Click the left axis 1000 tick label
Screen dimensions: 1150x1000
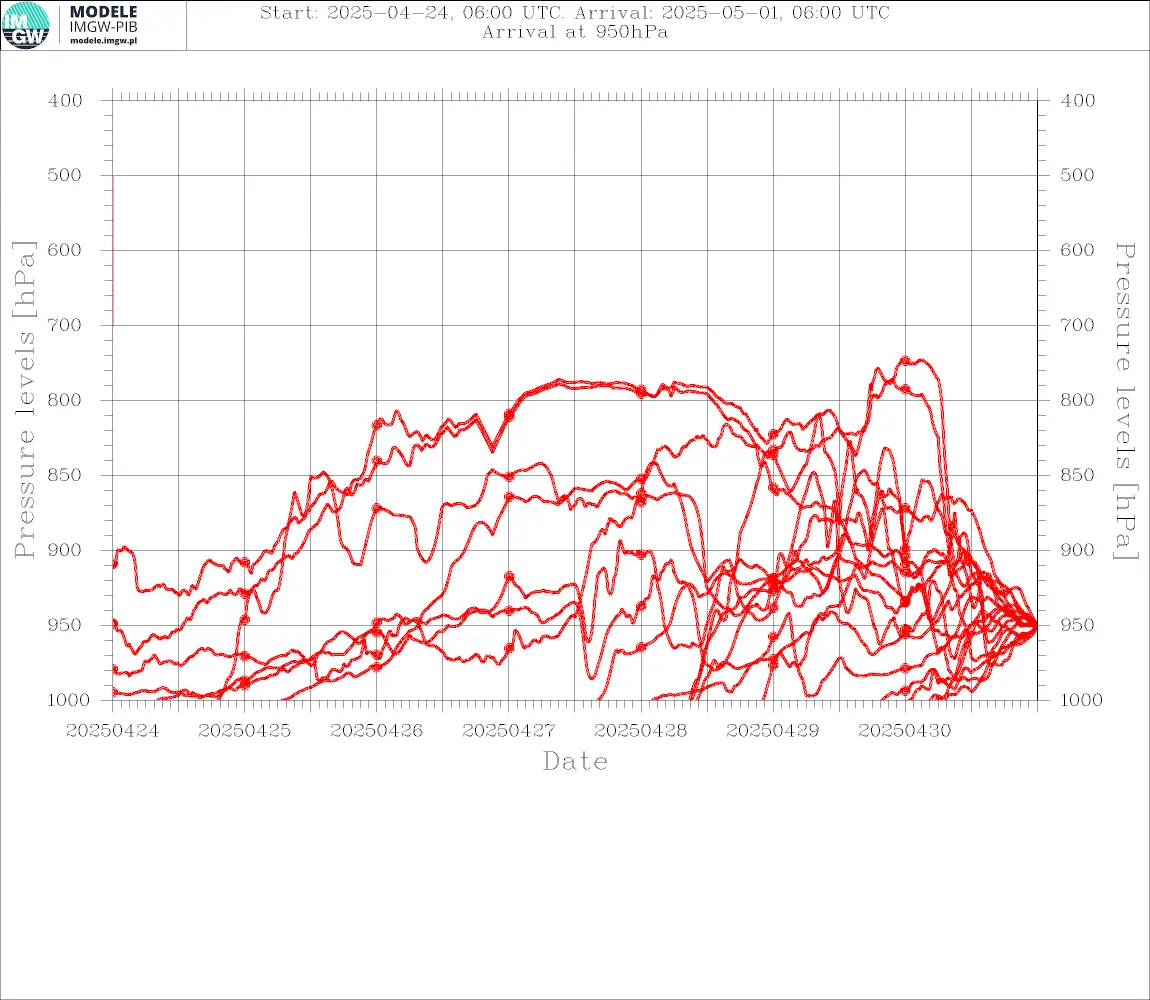click(x=69, y=700)
